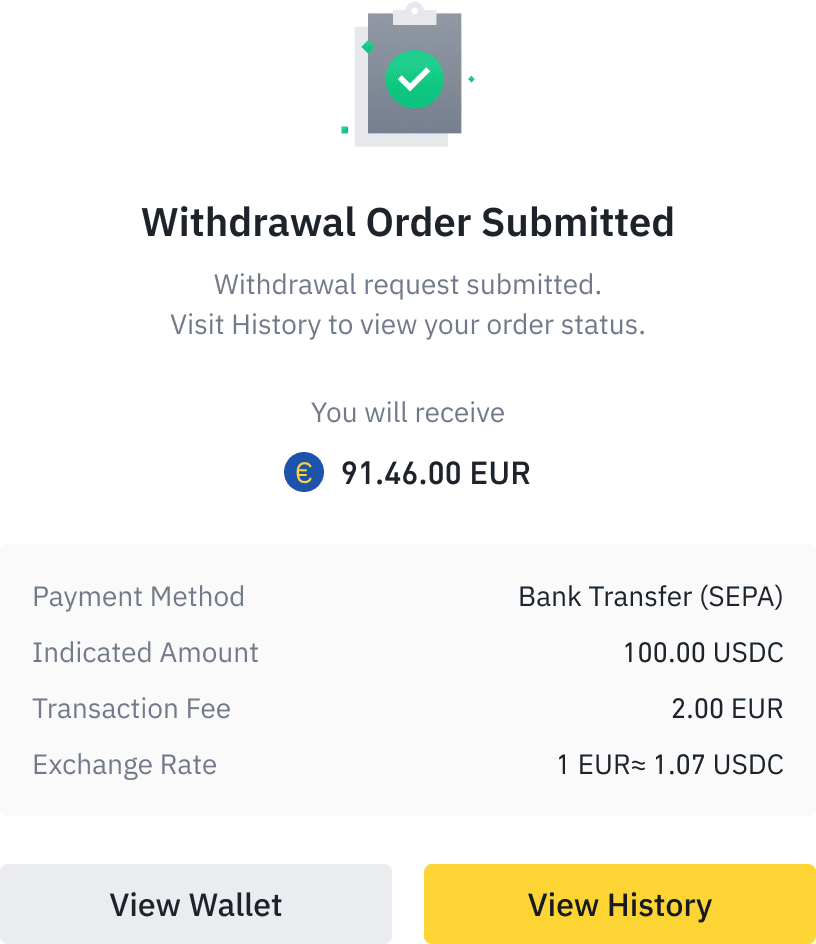Select the 2.00 EUR fee value
This screenshot has width=816, height=944.
tap(727, 709)
